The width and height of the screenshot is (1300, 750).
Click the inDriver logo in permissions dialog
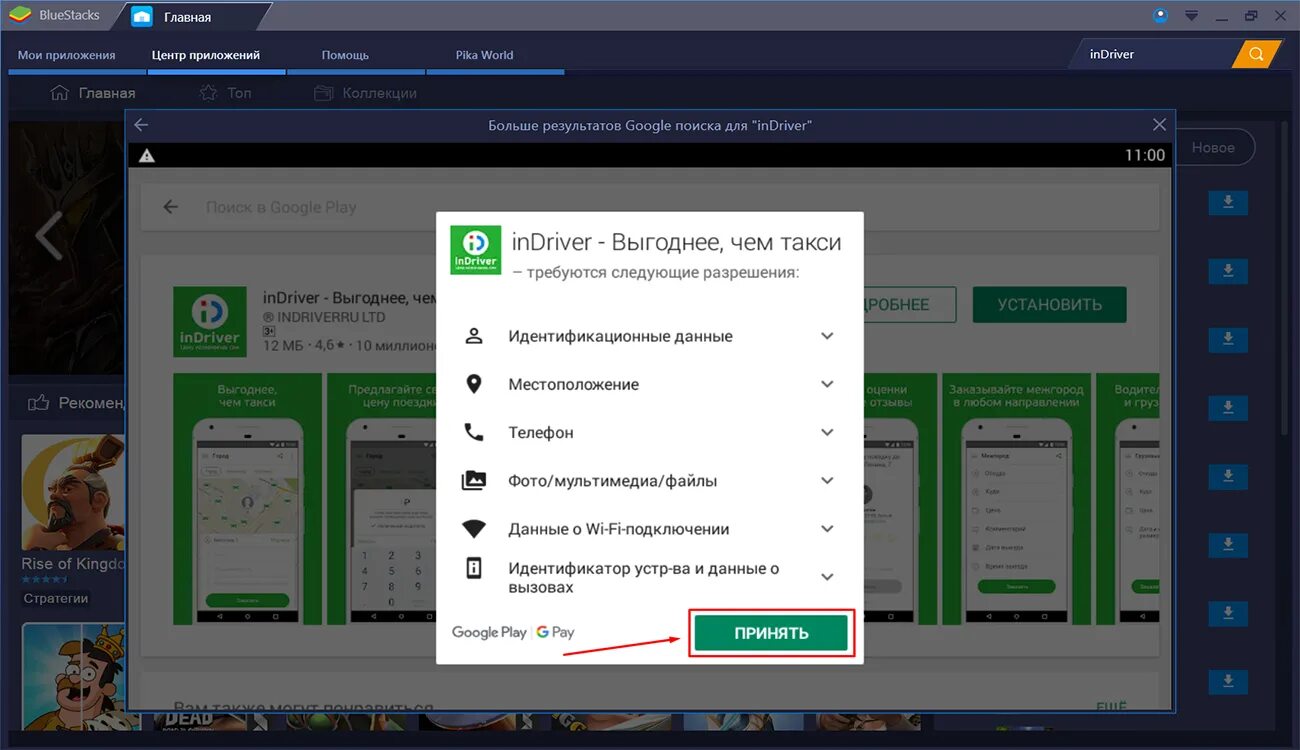(475, 250)
